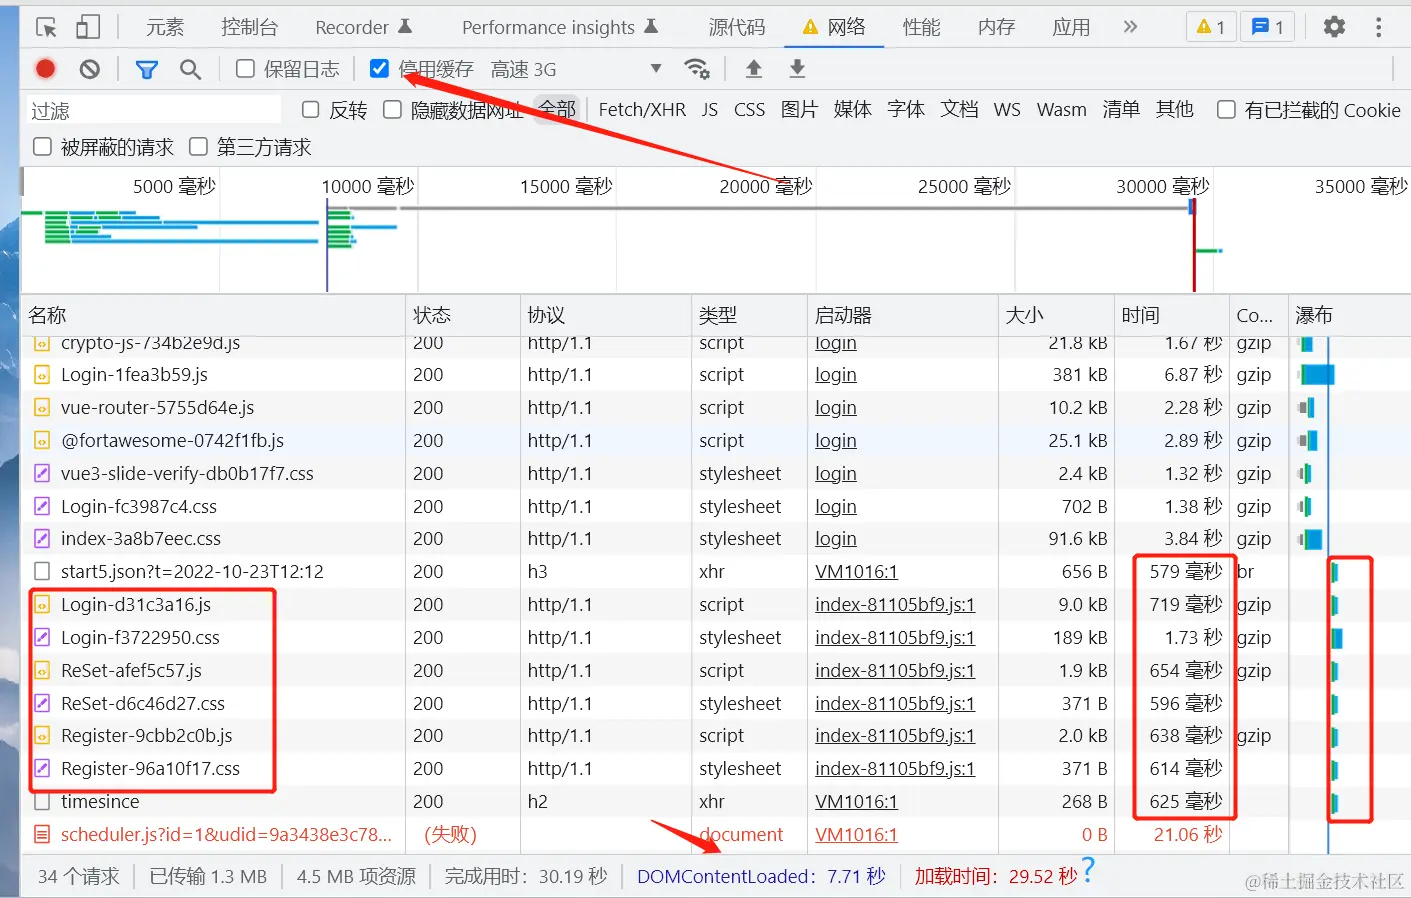Click the stylesheet icon beside Login-f3722950.css
The height and width of the screenshot is (898, 1411).
point(42,638)
